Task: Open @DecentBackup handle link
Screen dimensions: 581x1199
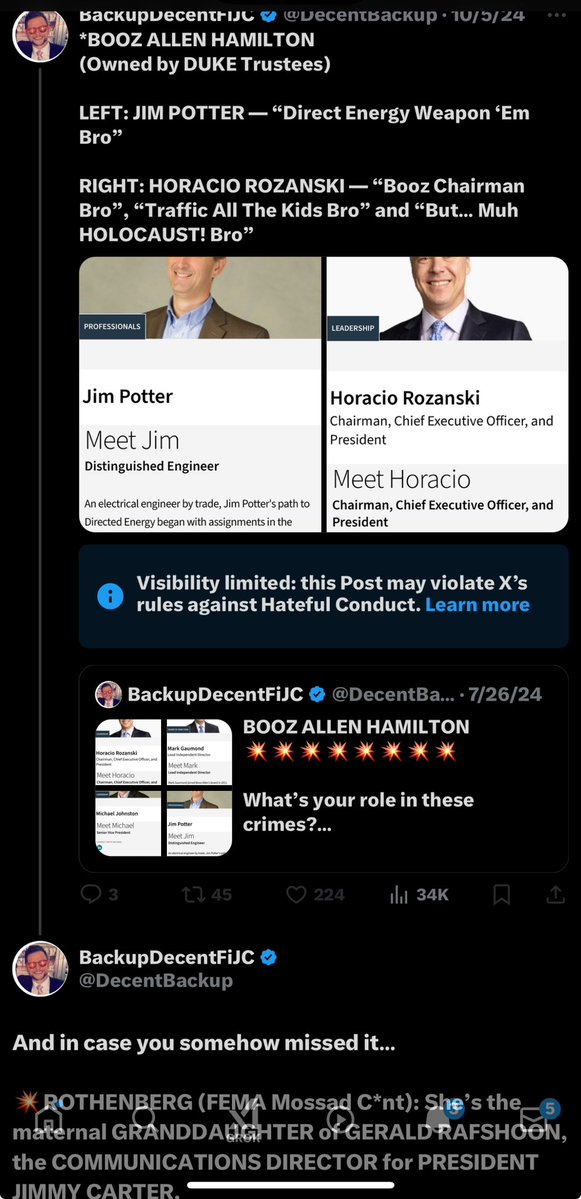Action: point(156,980)
